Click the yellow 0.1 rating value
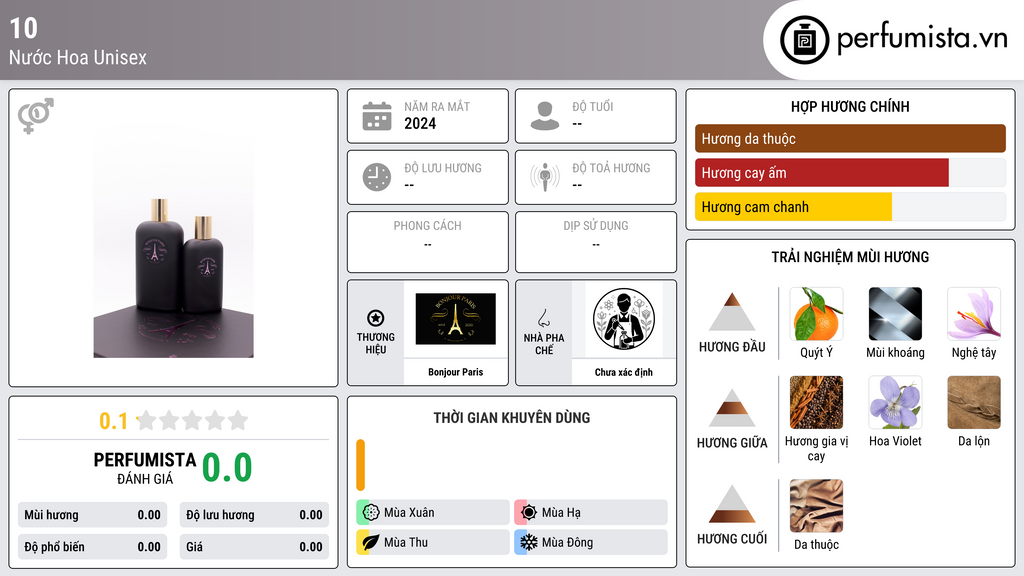Image resolution: width=1024 pixels, height=576 pixels. [x=113, y=421]
